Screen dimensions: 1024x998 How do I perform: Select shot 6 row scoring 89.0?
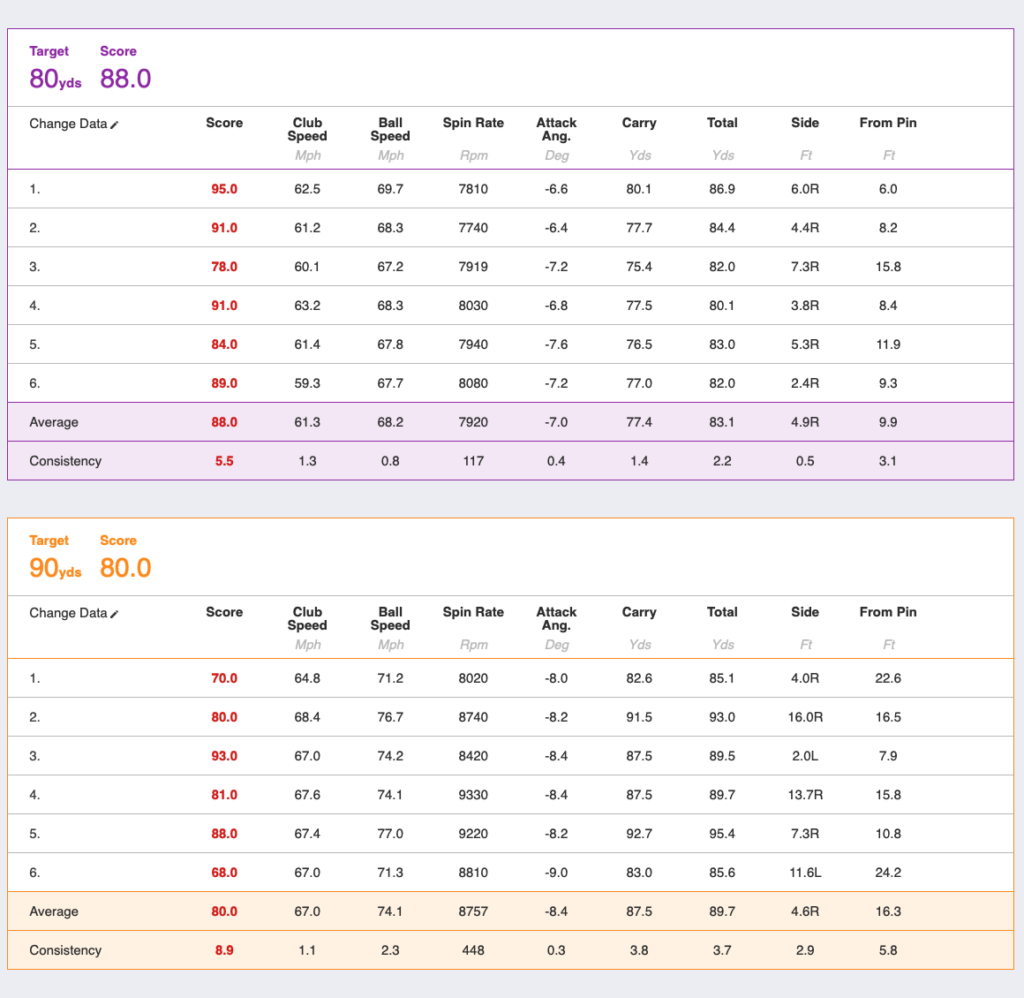pyautogui.click(x=510, y=383)
